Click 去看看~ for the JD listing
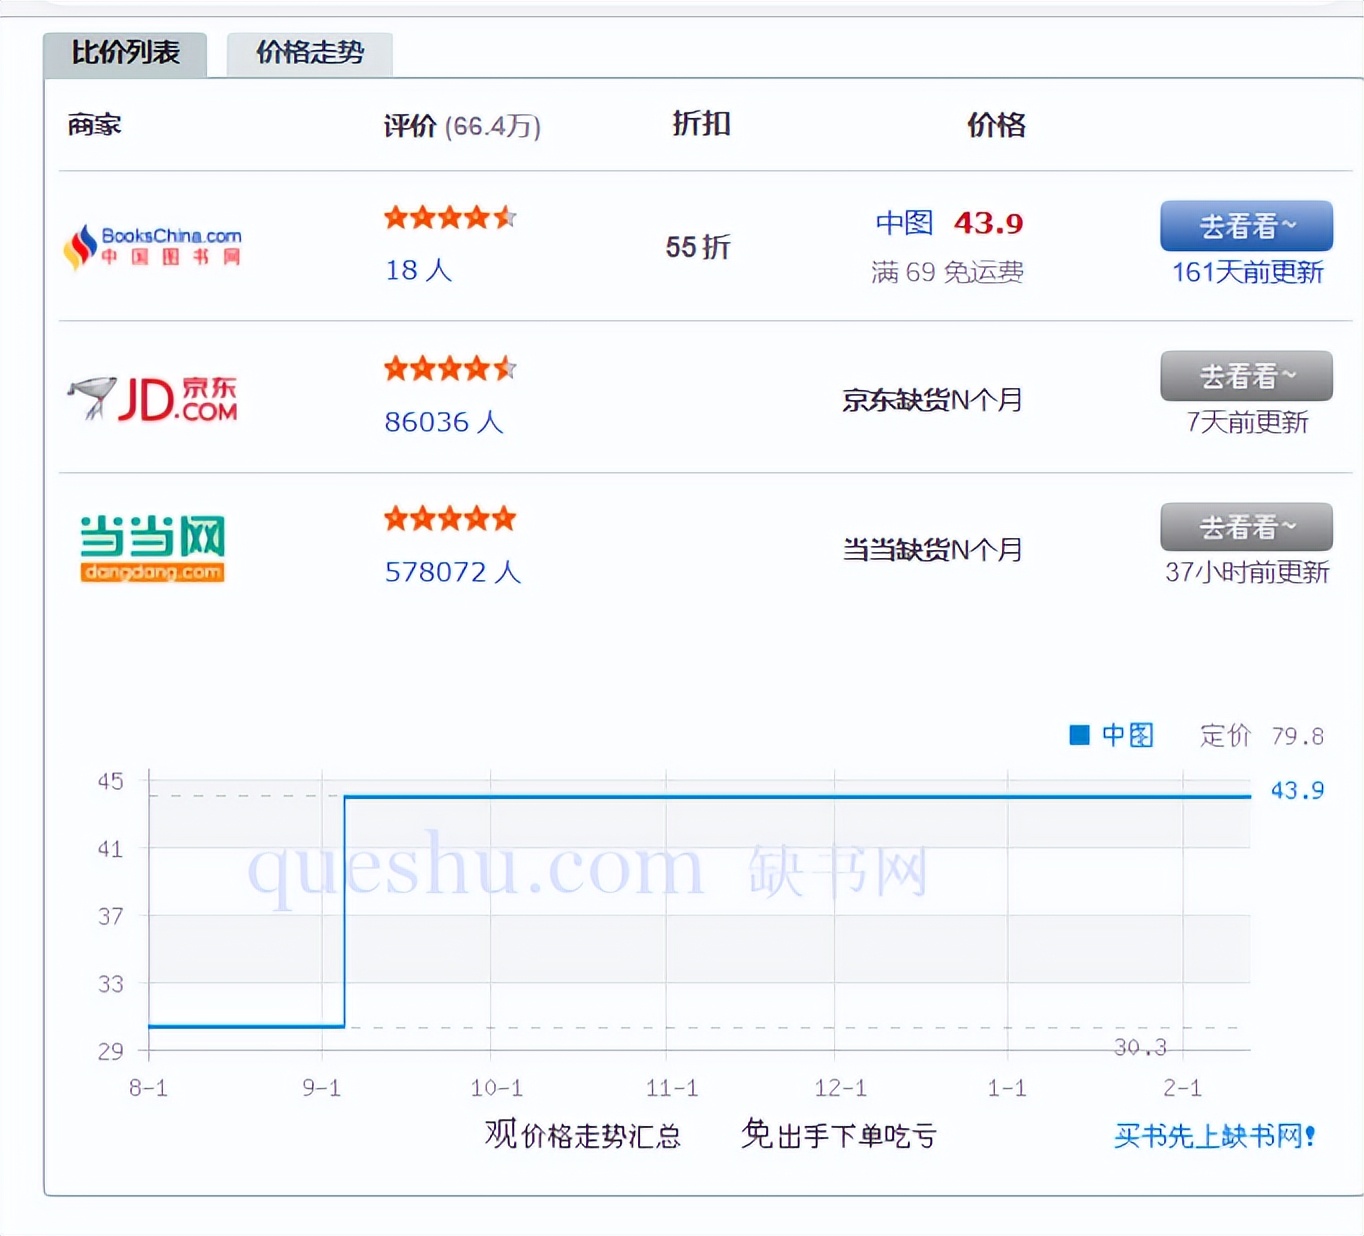Viewport: 1364px width, 1236px height. pyautogui.click(x=1245, y=376)
